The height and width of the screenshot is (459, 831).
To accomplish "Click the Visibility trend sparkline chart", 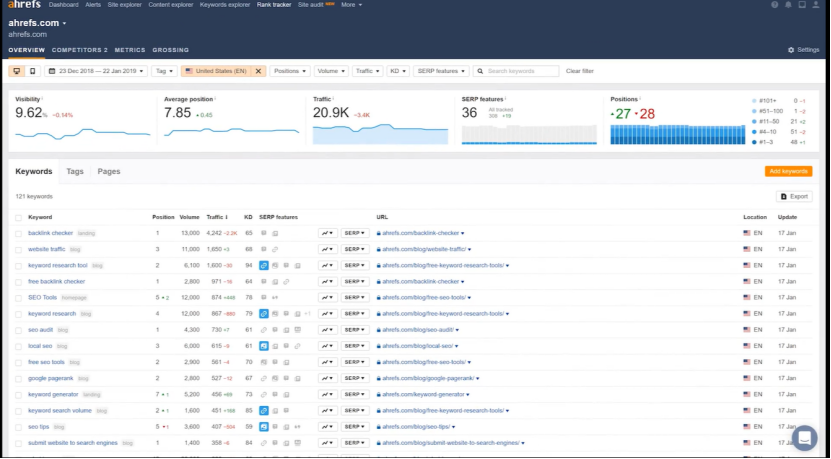I will [x=83, y=134].
